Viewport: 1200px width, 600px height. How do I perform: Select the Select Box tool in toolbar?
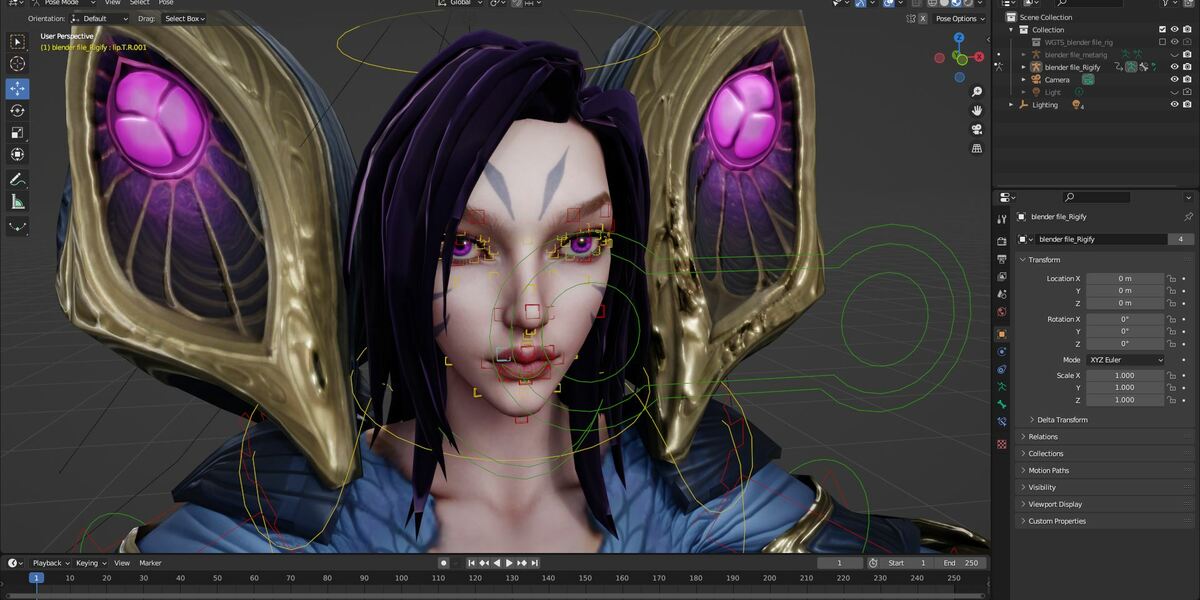(x=18, y=42)
